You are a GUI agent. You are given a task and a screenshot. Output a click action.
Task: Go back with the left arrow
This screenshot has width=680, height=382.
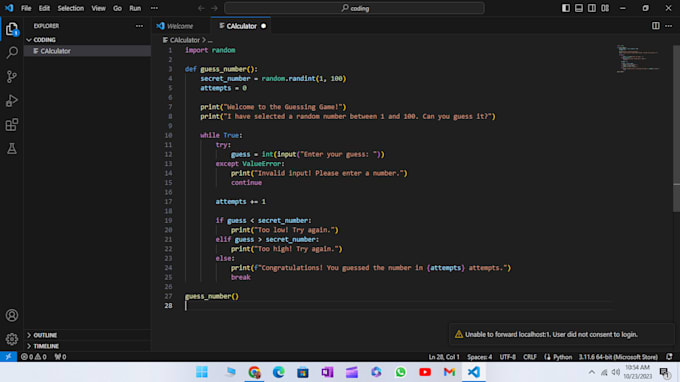click(x=201, y=8)
